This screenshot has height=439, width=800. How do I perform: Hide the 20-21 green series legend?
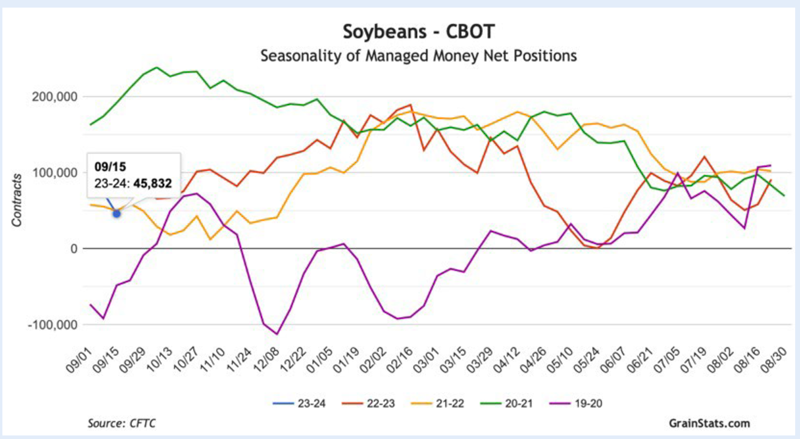pos(507,403)
